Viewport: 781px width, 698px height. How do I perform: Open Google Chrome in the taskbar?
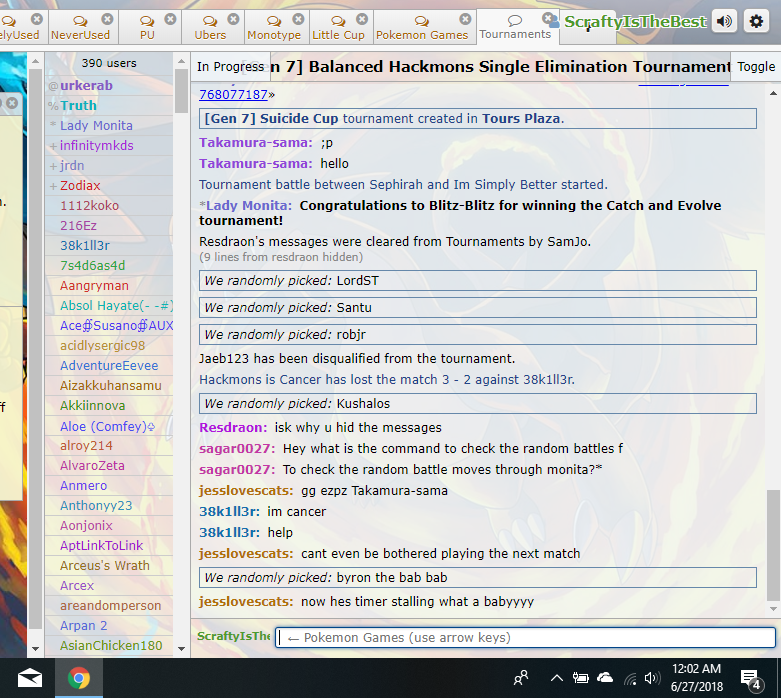click(x=79, y=678)
